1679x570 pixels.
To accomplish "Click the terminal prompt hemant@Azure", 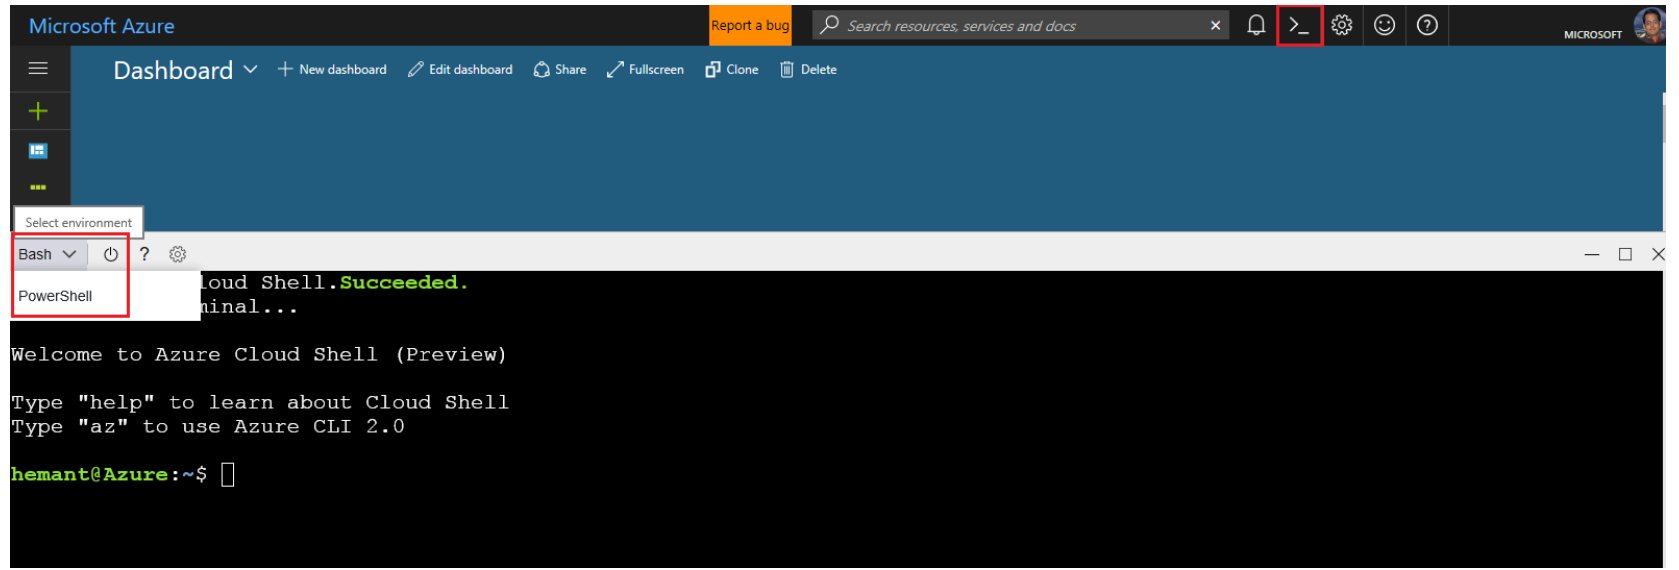I will pyautogui.click(x=89, y=474).
